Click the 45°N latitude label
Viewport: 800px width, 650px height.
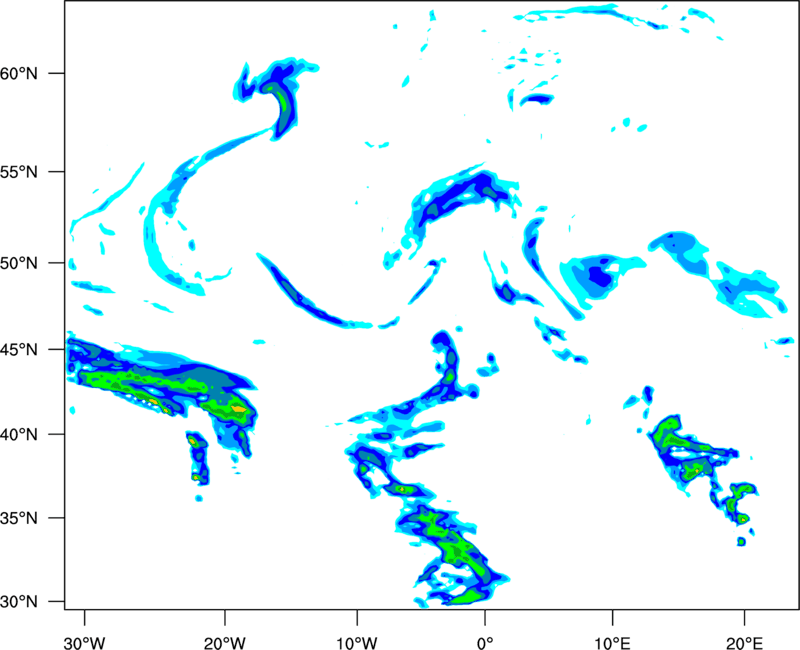pyautogui.click(x=19, y=349)
